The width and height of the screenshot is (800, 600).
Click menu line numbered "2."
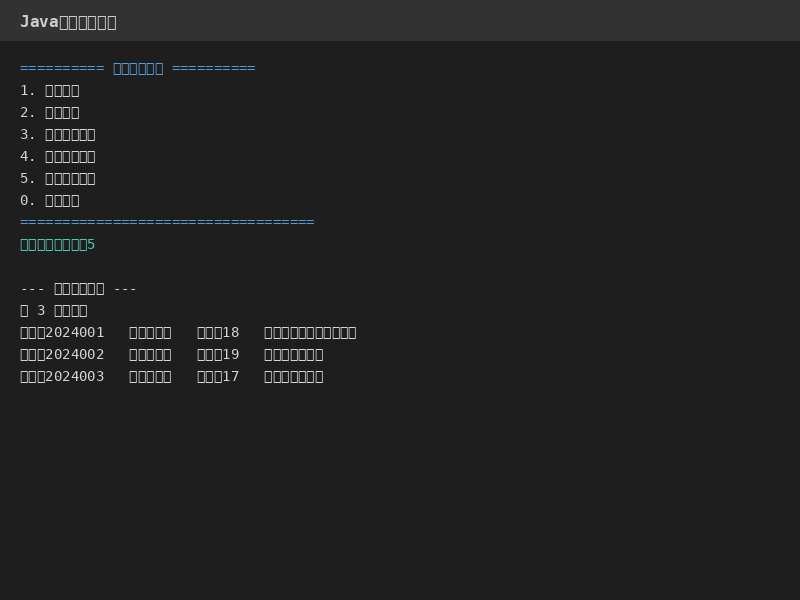(49, 113)
